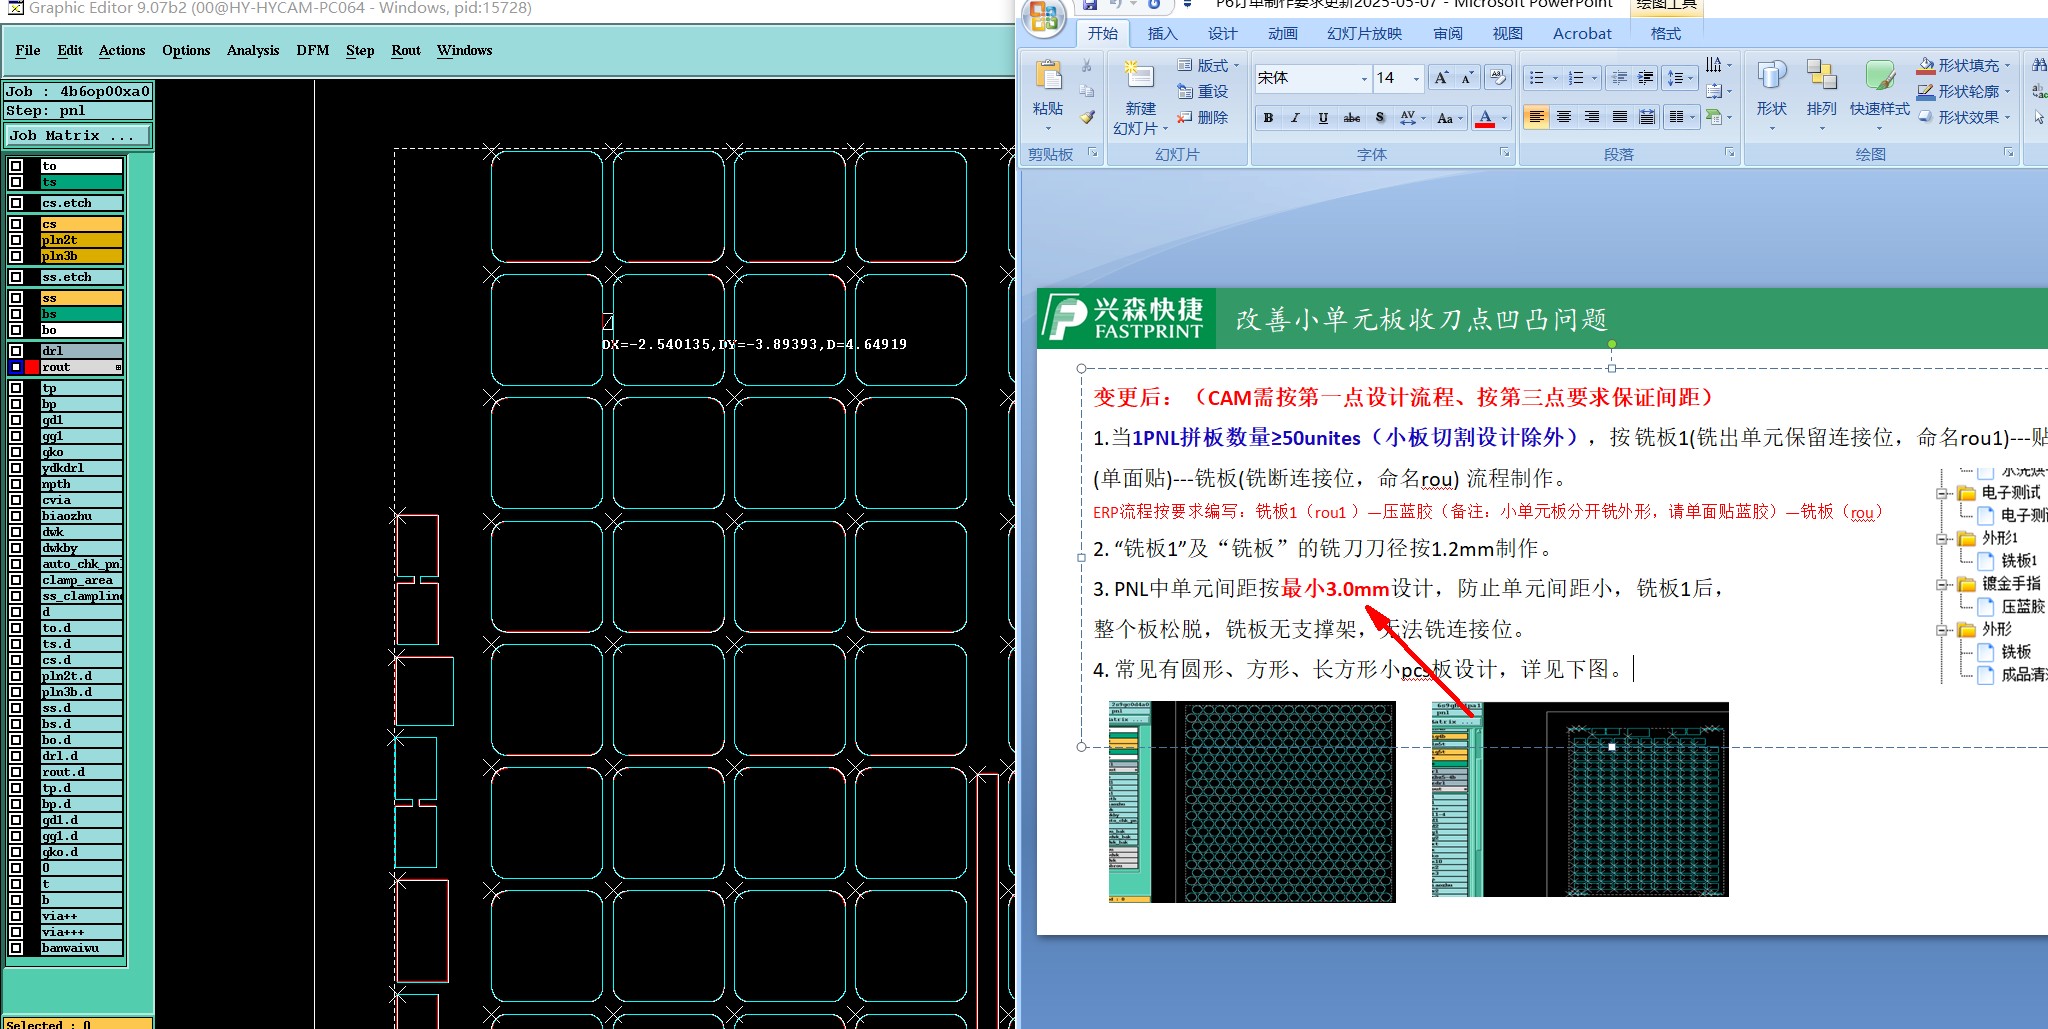Click the Increase Indent icon

[x=1646, y=78]
